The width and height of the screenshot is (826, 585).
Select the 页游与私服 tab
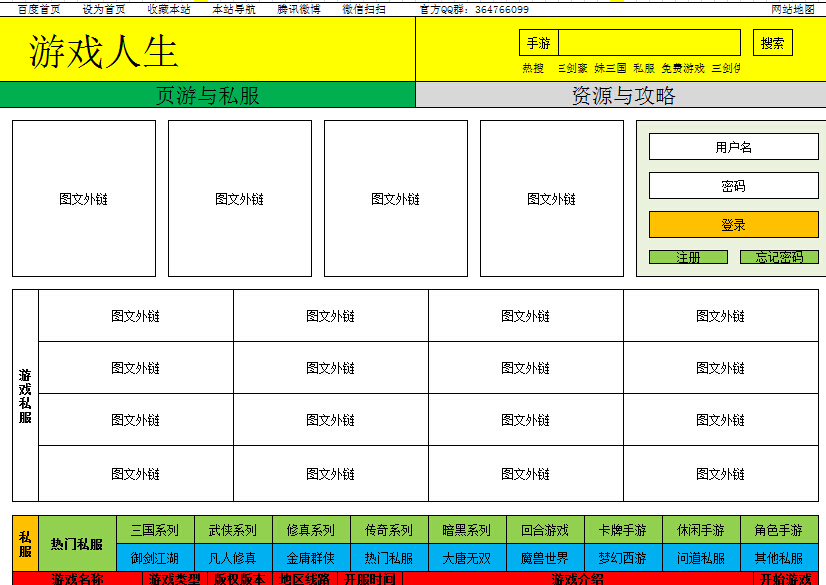207,95
